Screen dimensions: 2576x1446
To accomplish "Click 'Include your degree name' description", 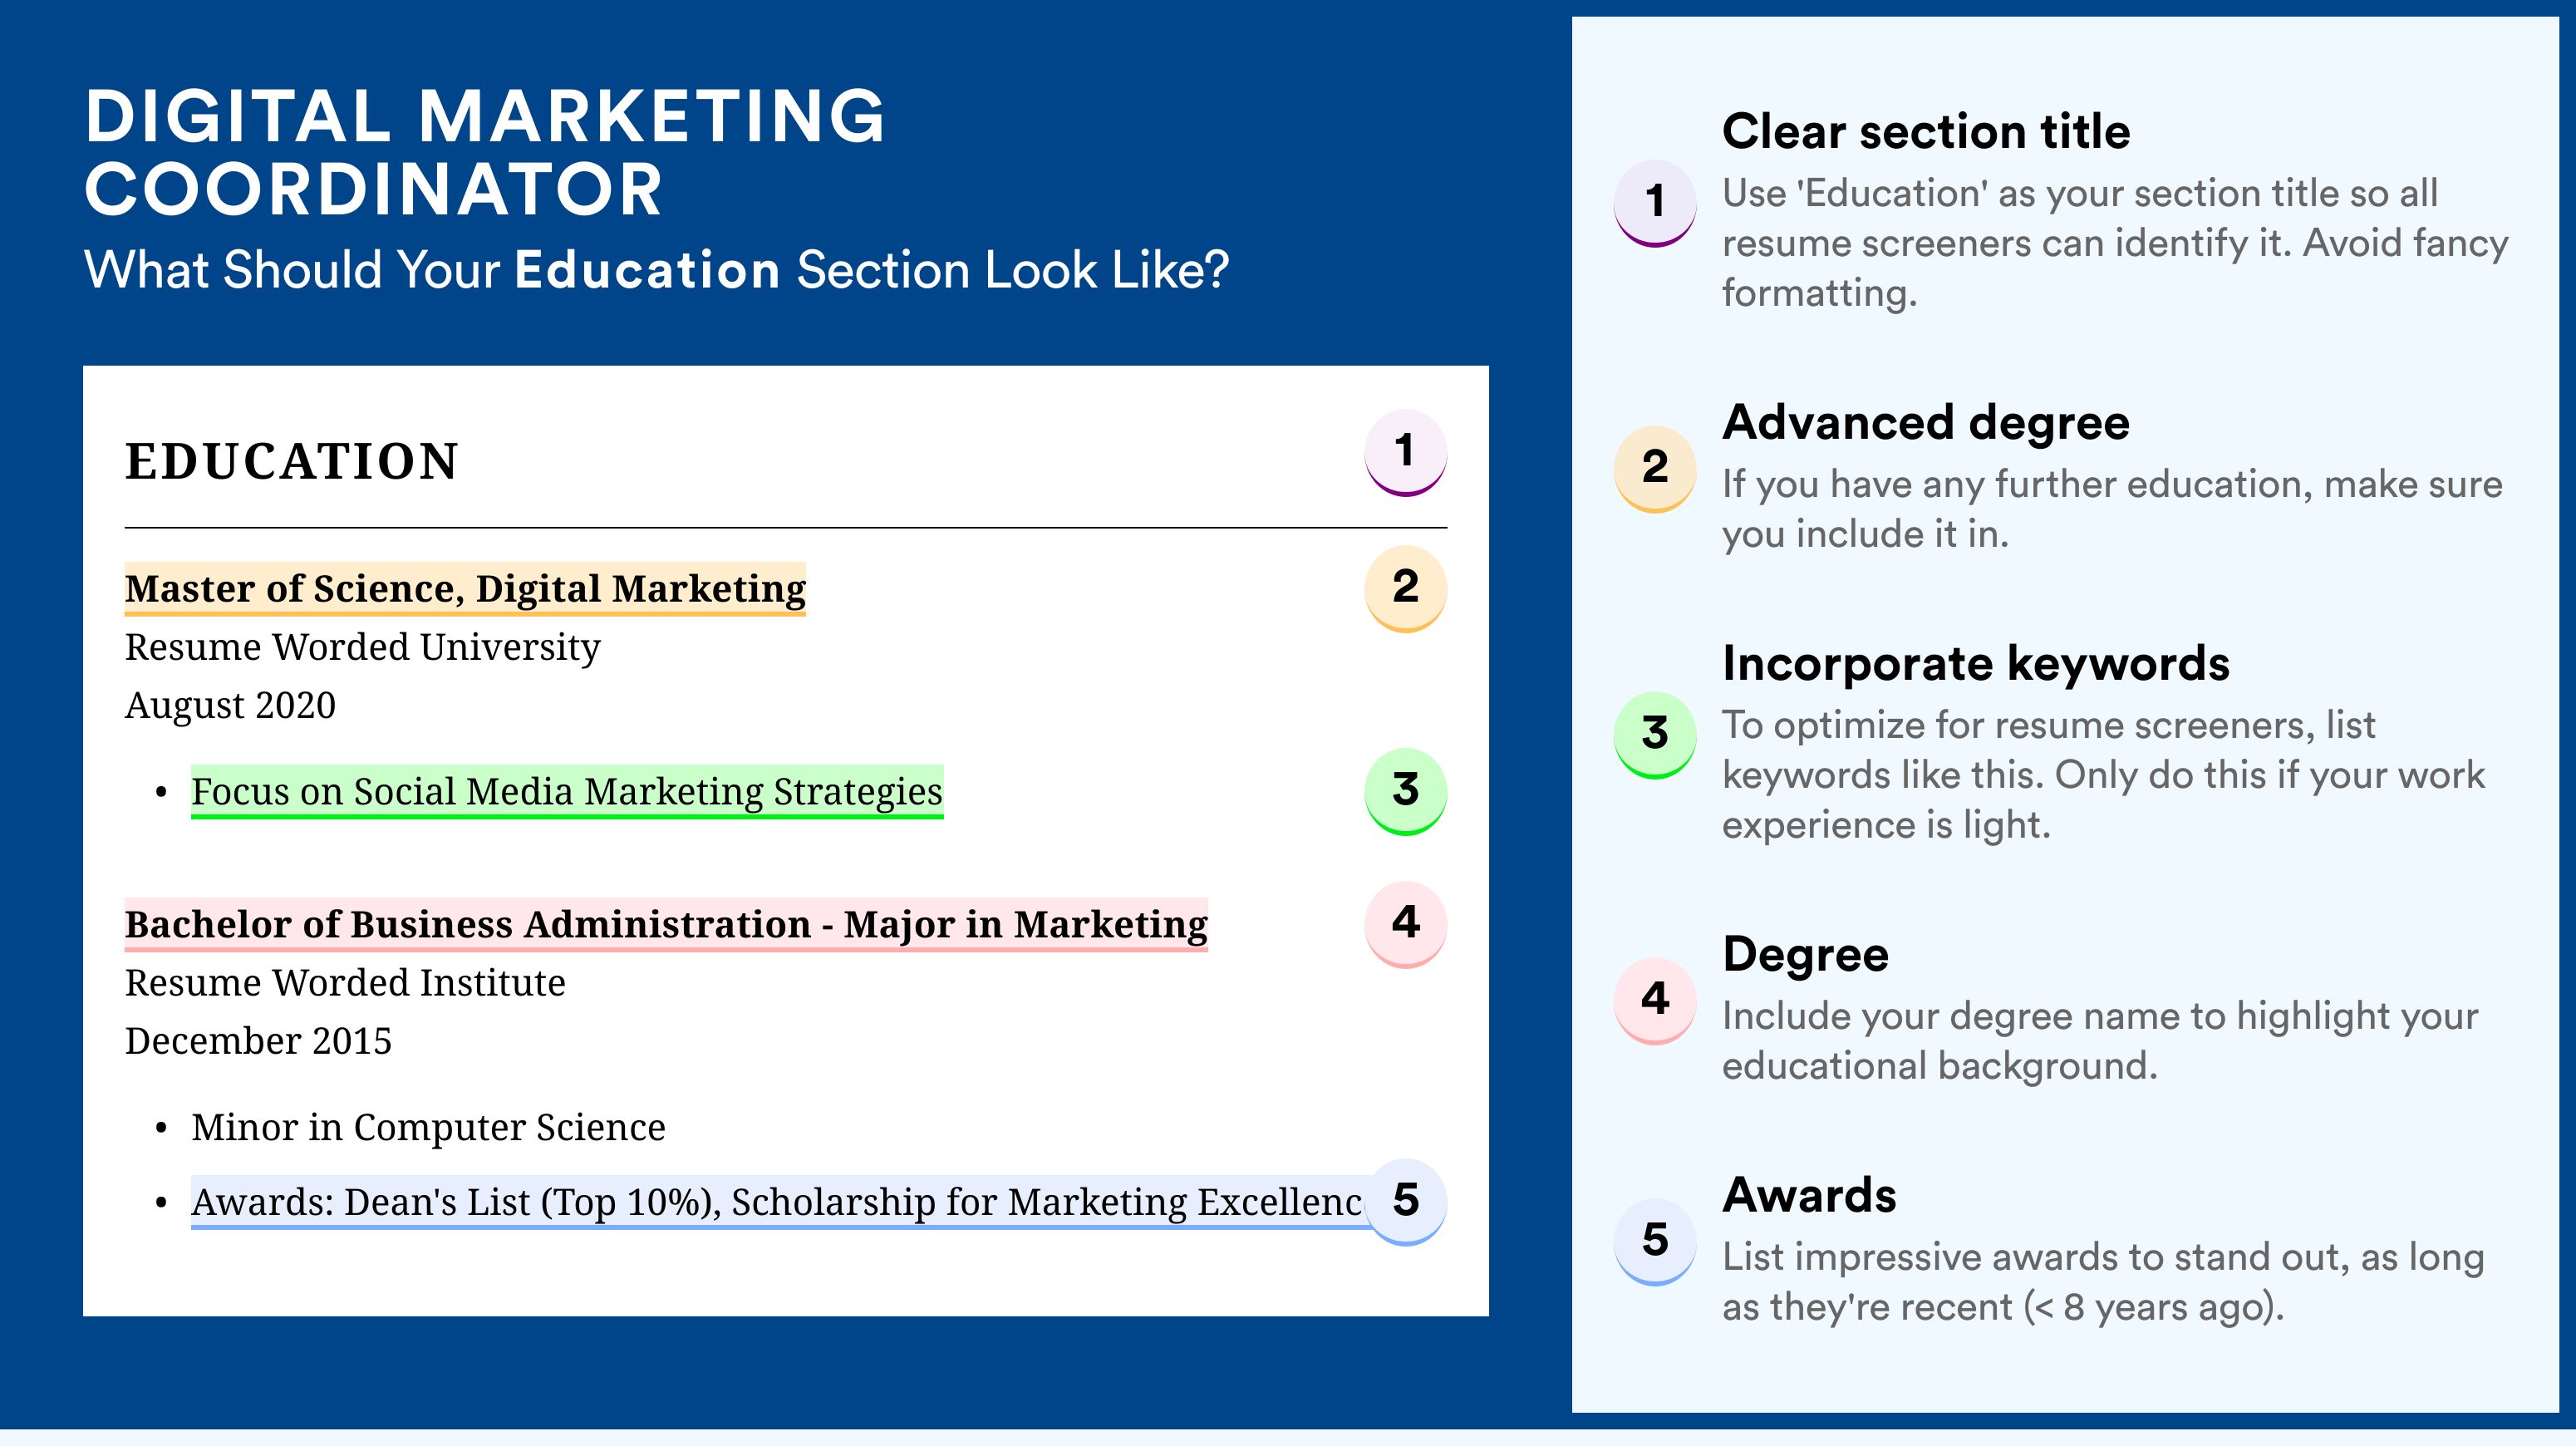I will (x=2100, y=1041).
